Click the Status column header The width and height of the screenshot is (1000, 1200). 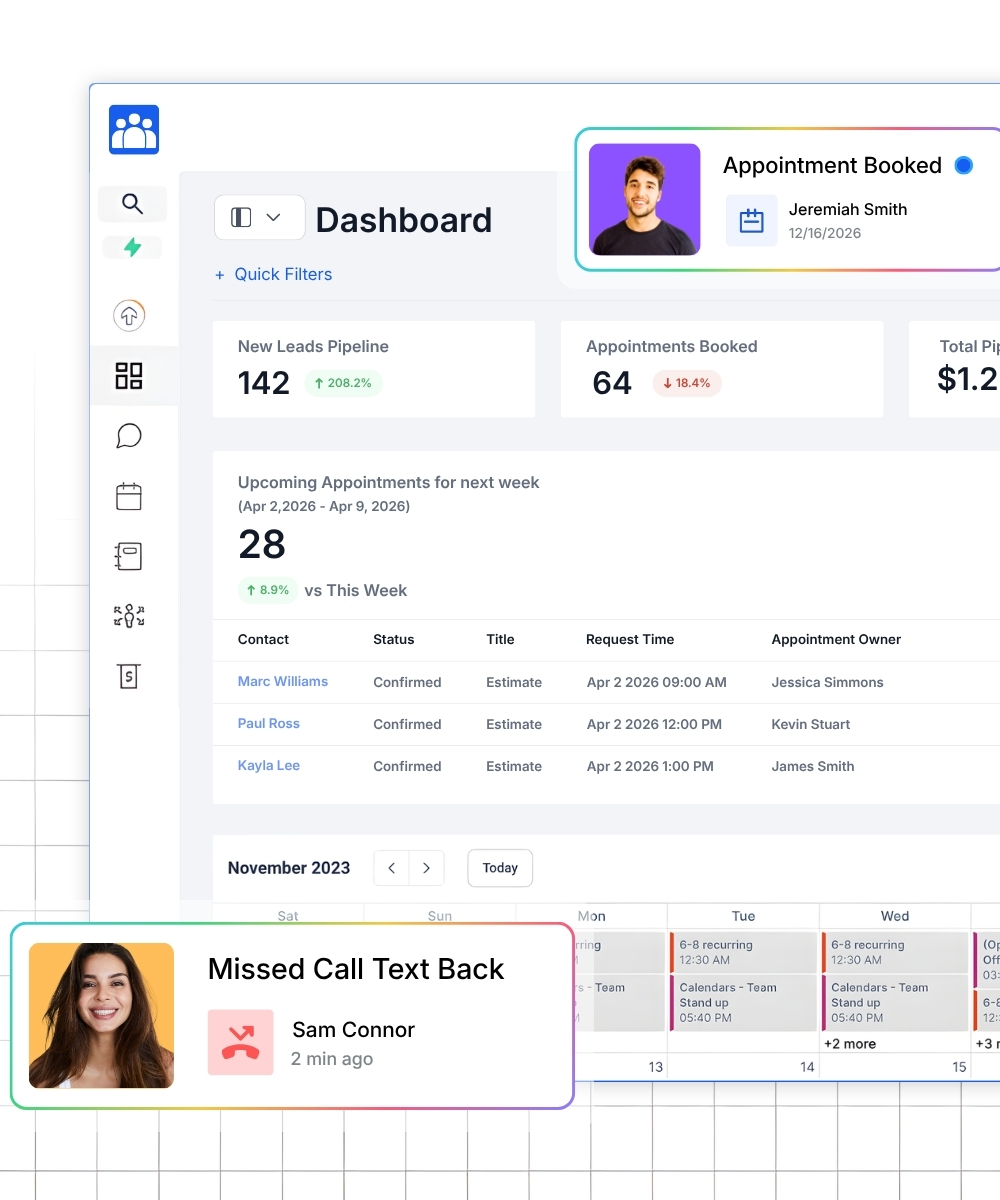[x=393, y=639]
